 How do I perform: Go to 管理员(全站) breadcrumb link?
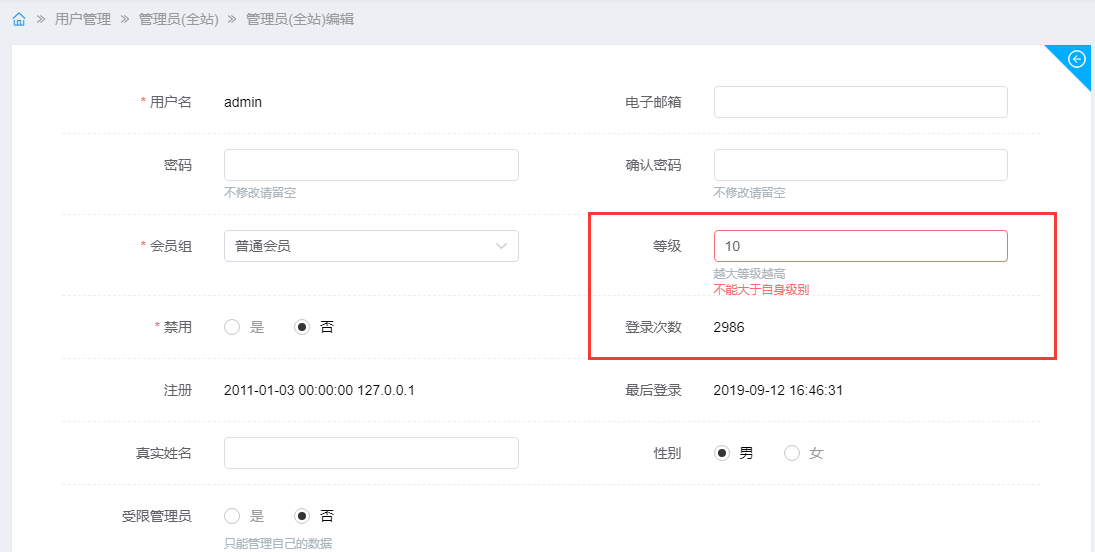pyautogui.click(x=178, y=19)
